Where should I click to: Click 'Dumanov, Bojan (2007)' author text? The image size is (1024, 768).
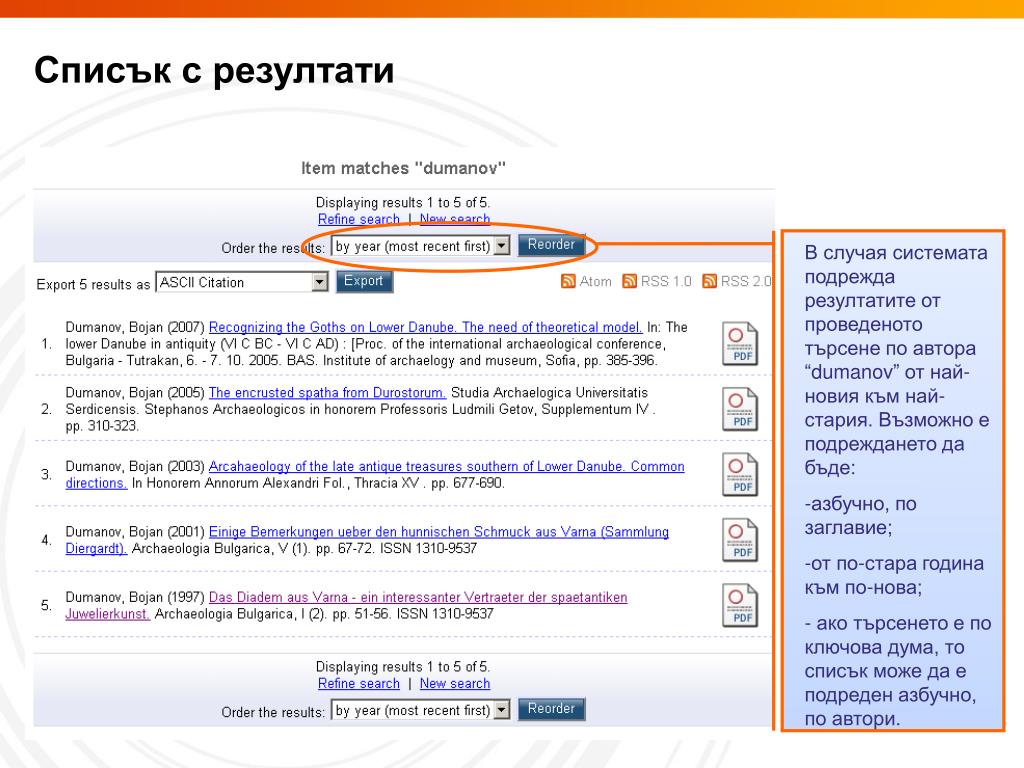[135, 327]
